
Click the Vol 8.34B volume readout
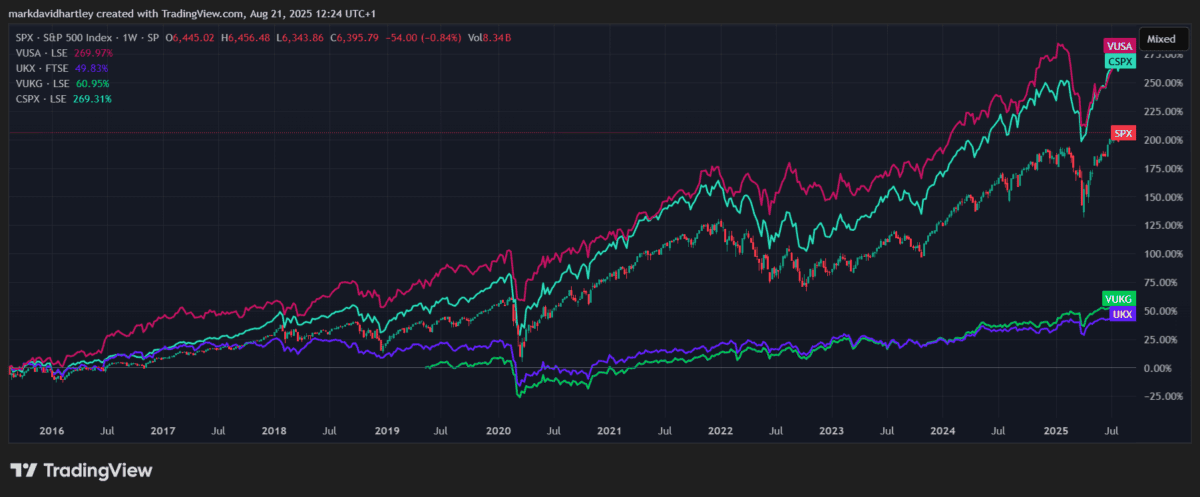pyautogui.click(x=493, y=37)
